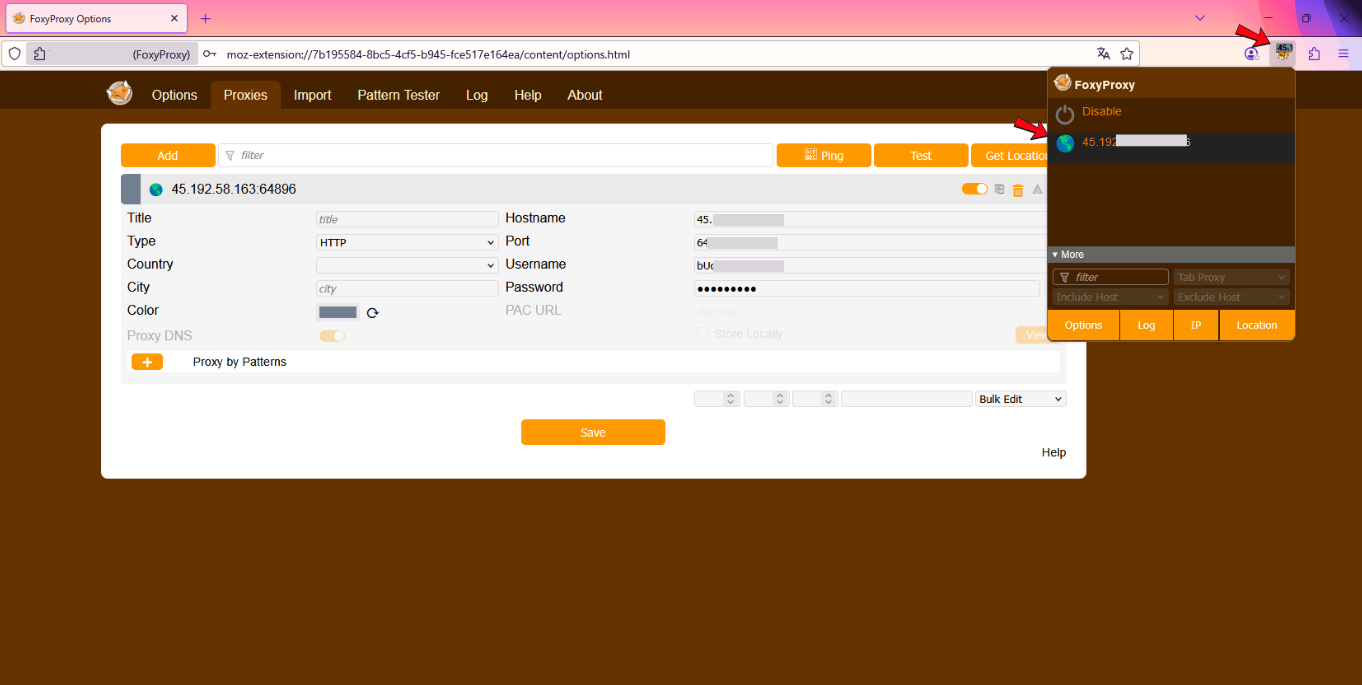Image resolution: width=1362 pixels, height=685 pixels.
Task: Click the filter field in FoxyProxy popup
Action: tap(1110, 277)
